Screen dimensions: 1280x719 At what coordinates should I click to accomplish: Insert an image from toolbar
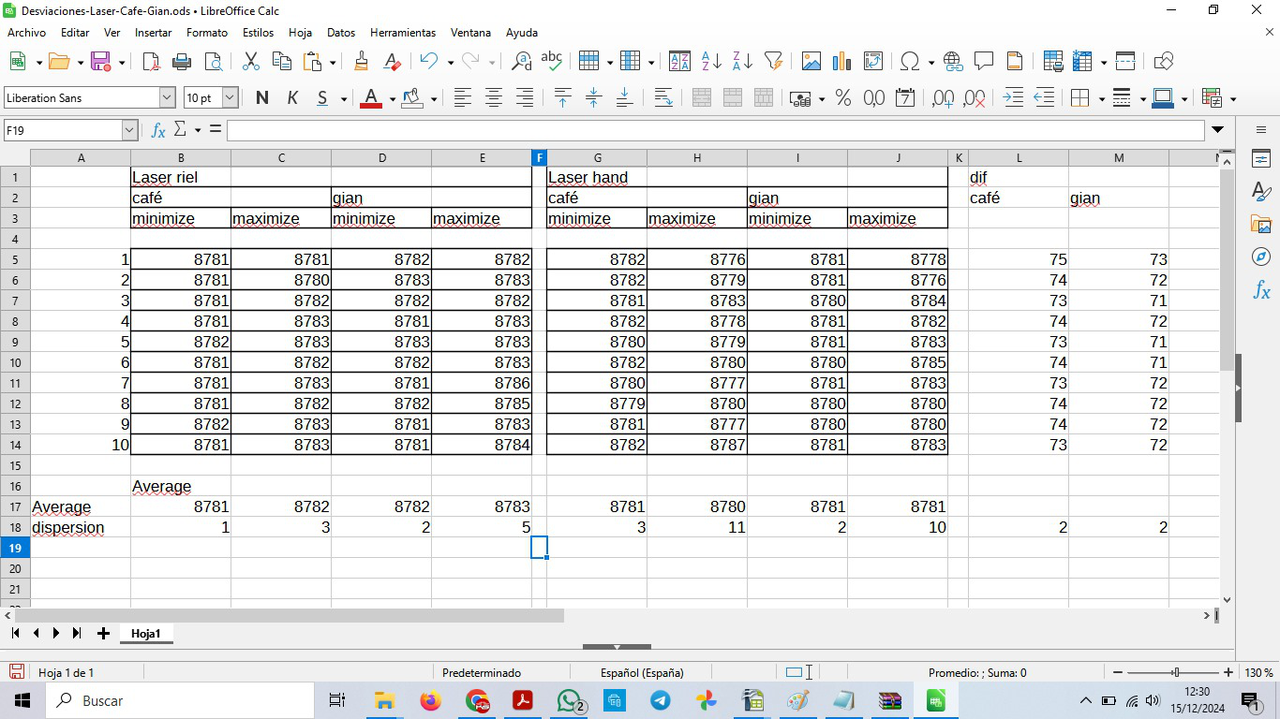click(x=811, y=62)
